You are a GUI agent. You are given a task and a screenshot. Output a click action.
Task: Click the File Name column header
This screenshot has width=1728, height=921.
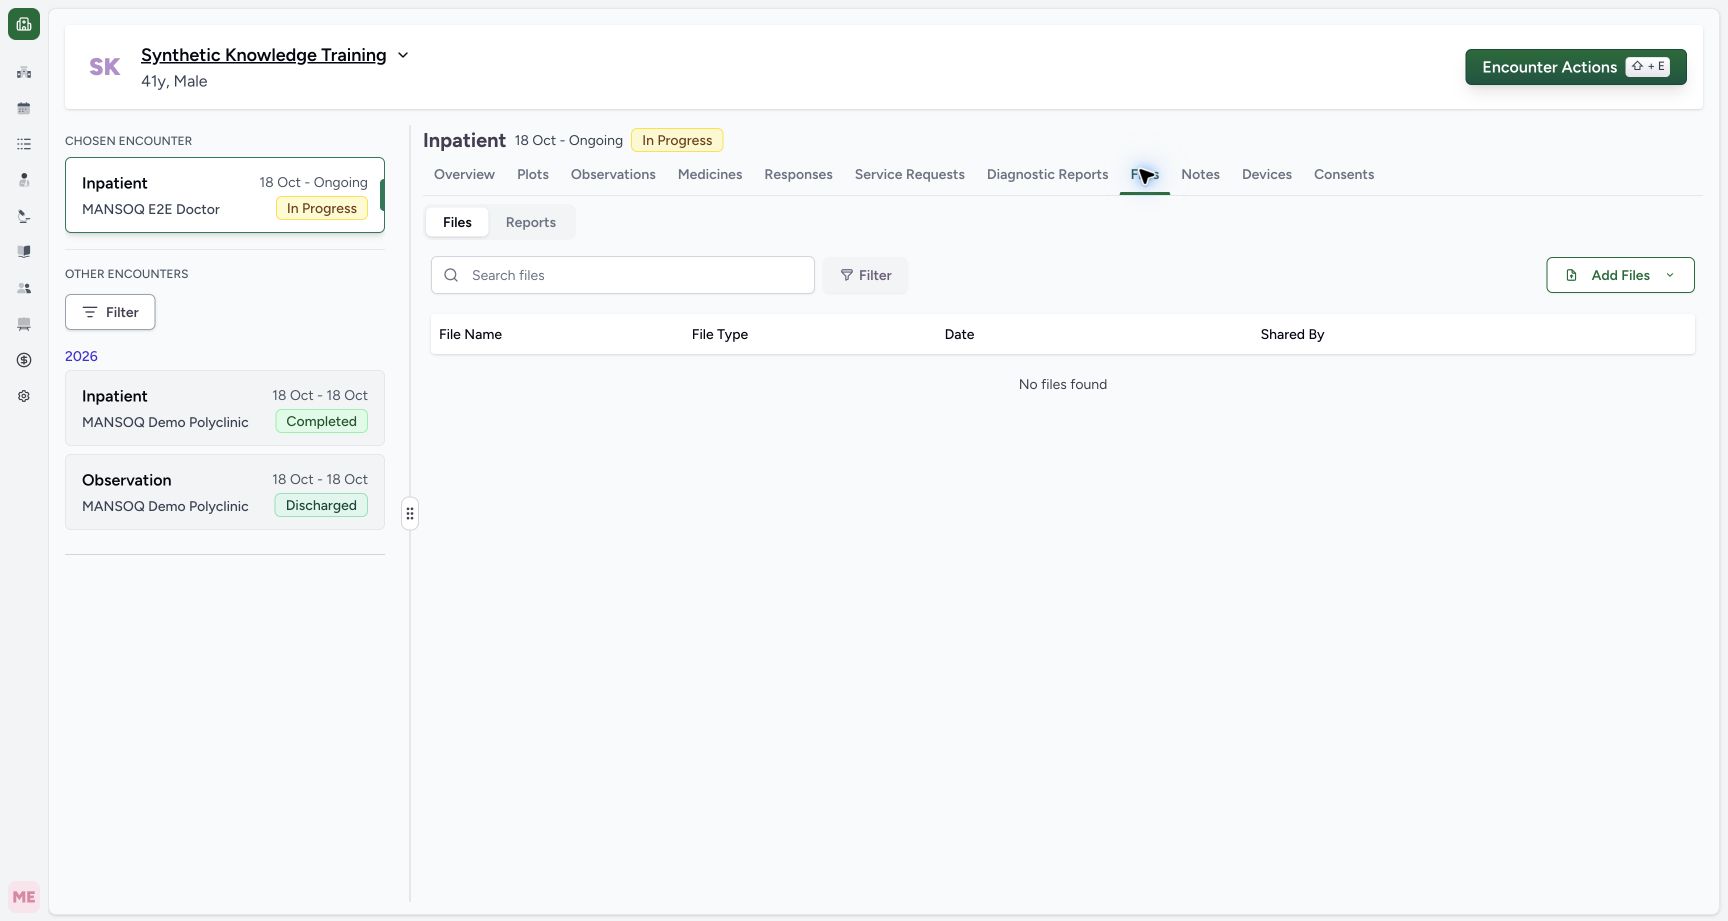coord(471,334)
